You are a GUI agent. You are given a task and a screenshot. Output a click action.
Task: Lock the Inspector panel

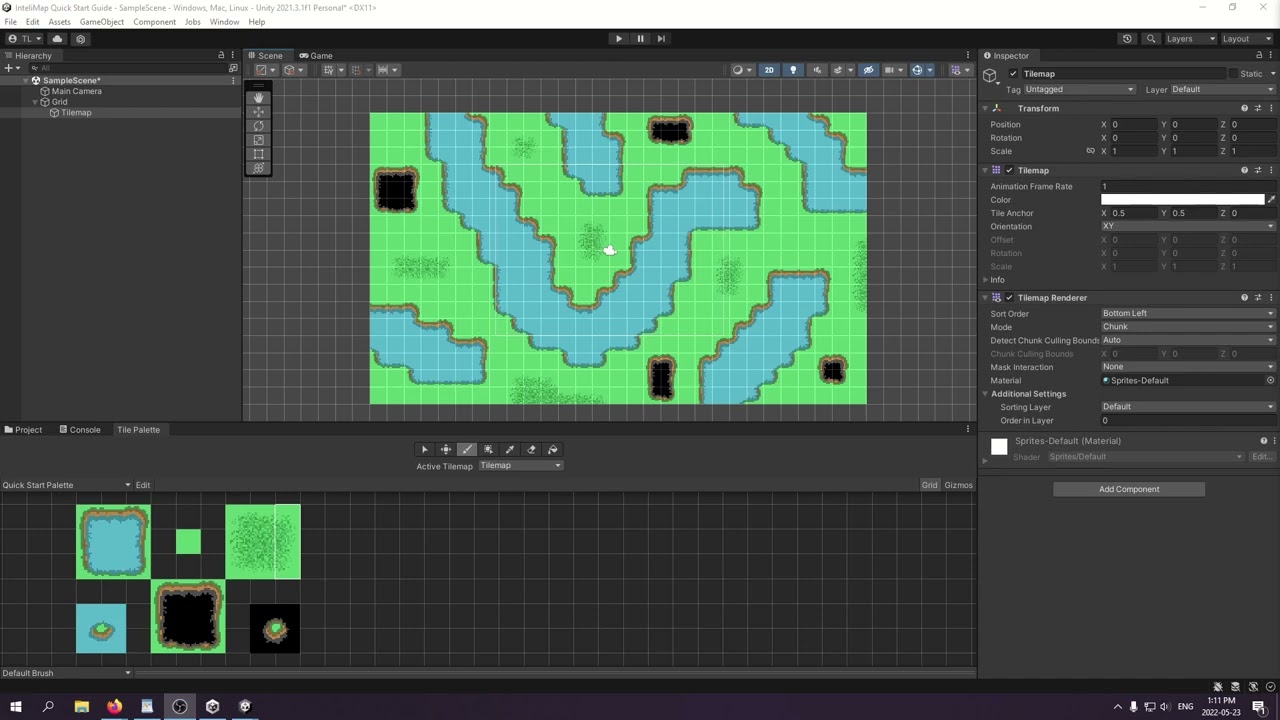(x=1259, y=55)
